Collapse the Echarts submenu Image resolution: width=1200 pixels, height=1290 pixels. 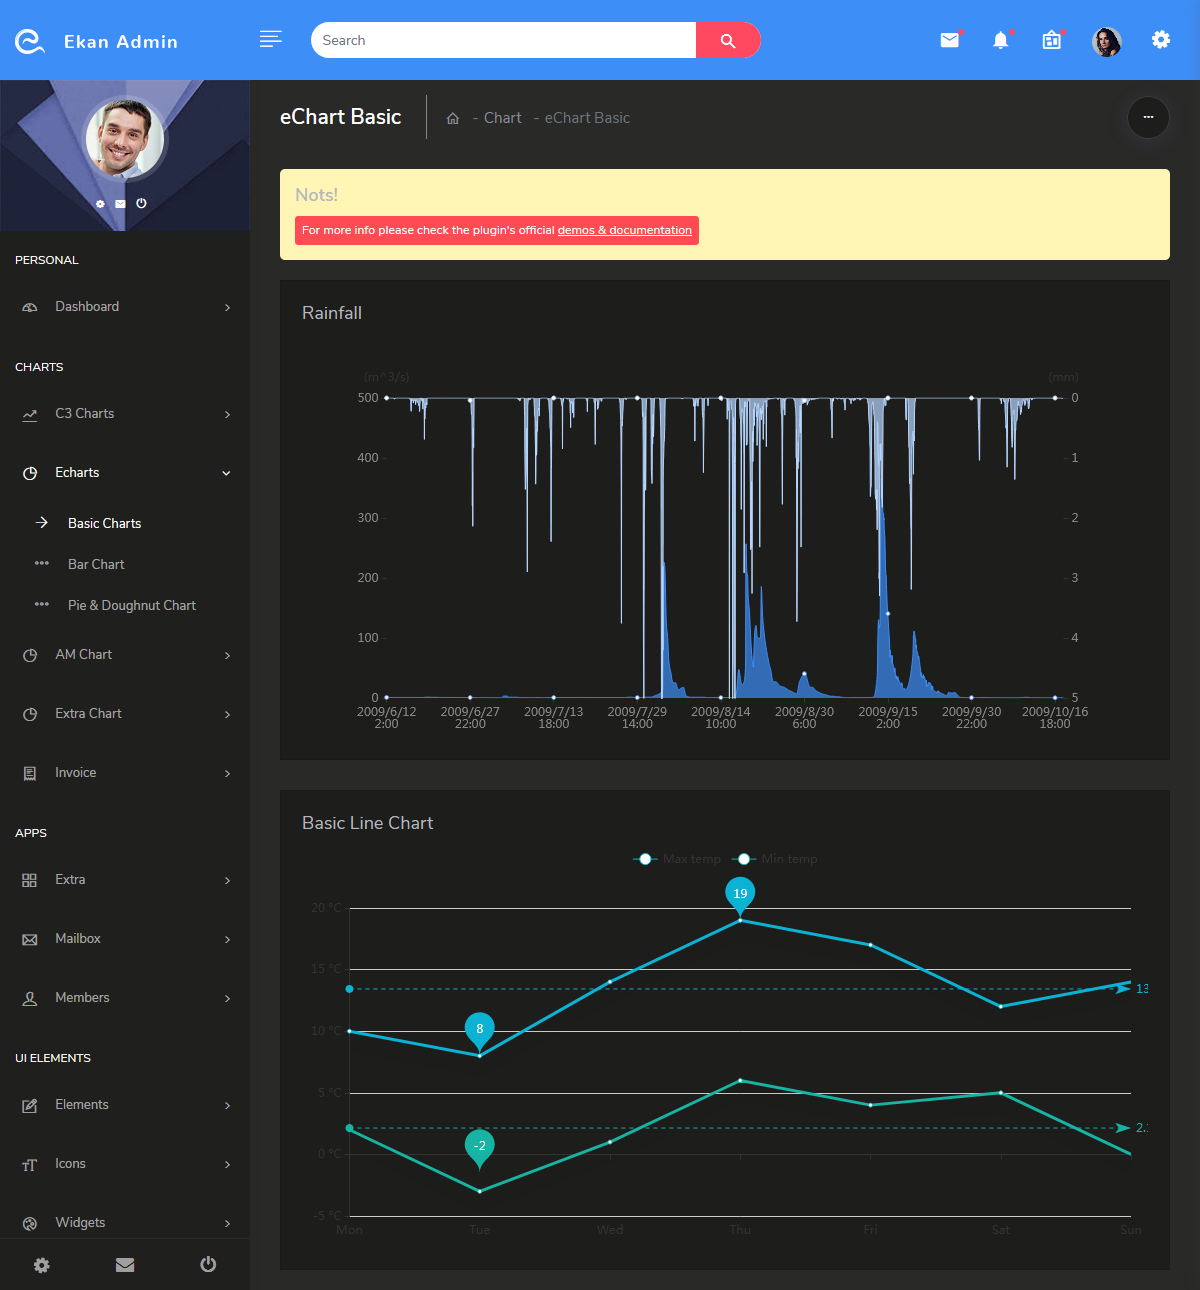[x=77, y=472]
